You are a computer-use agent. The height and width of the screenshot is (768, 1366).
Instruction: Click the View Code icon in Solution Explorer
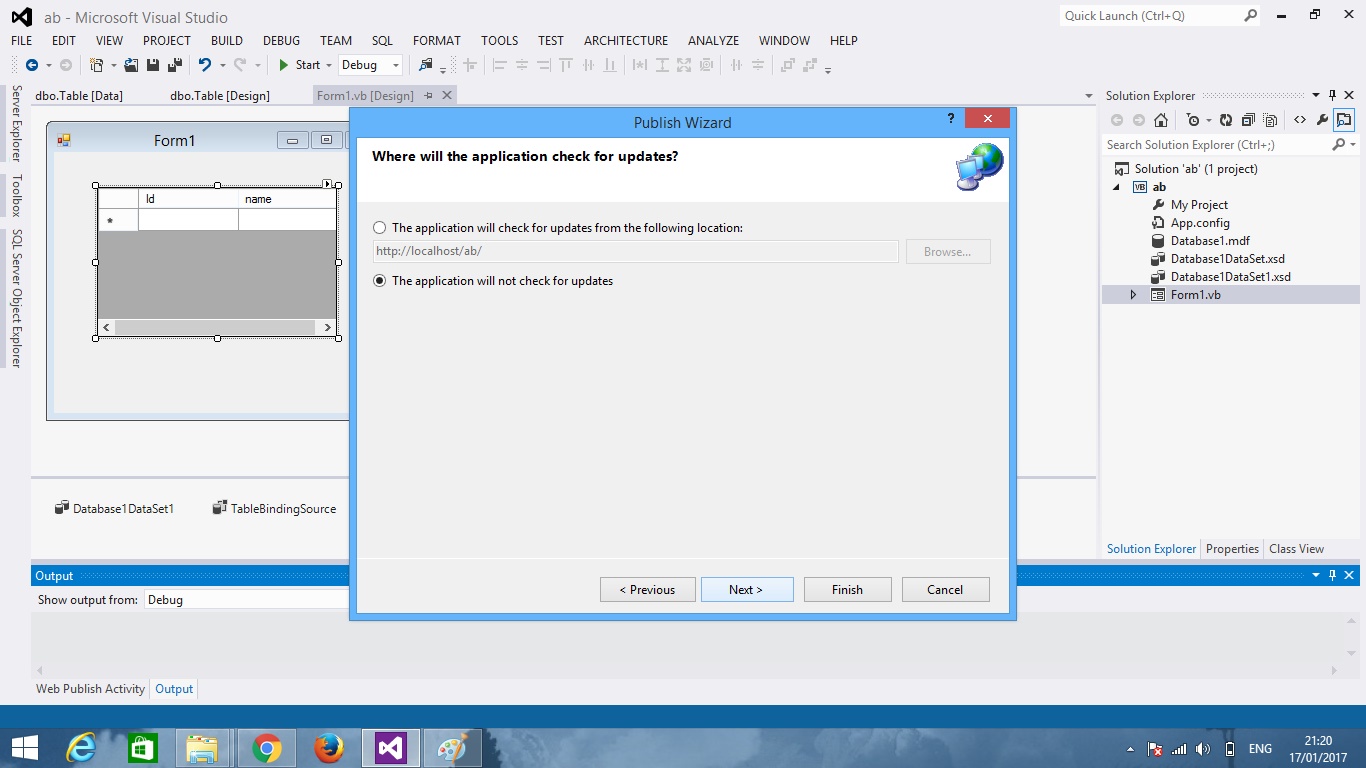pos(1300,120)
